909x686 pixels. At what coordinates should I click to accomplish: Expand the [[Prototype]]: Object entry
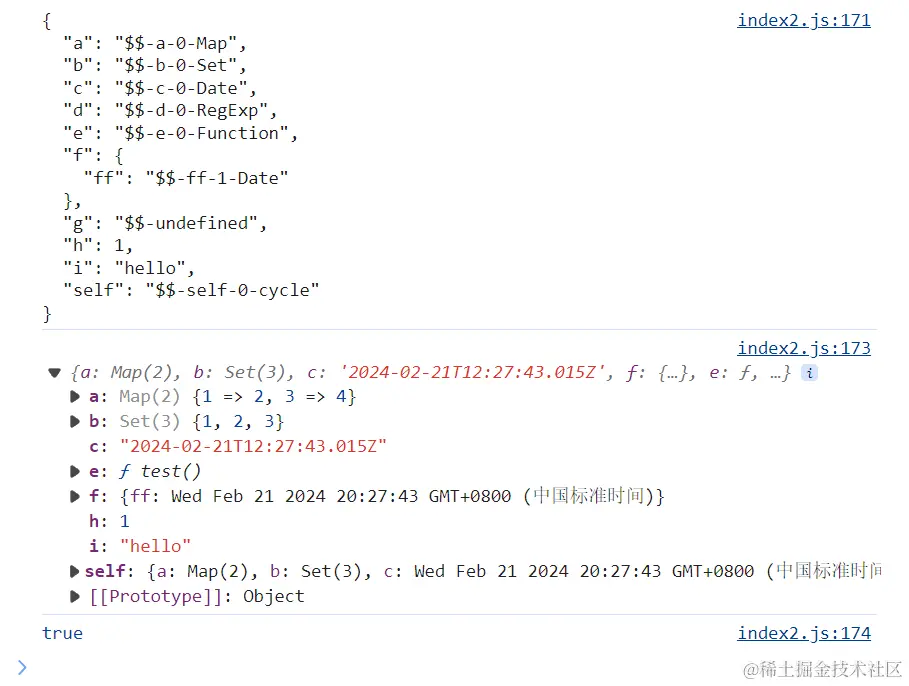74,597
